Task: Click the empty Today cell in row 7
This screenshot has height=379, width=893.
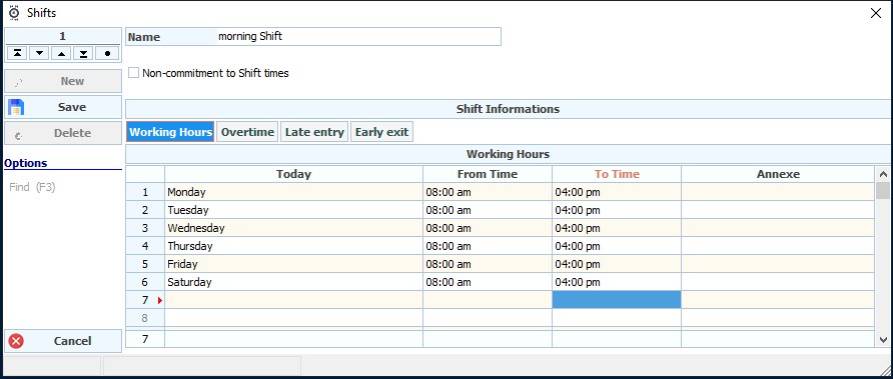Action: (x=293, y=300)
